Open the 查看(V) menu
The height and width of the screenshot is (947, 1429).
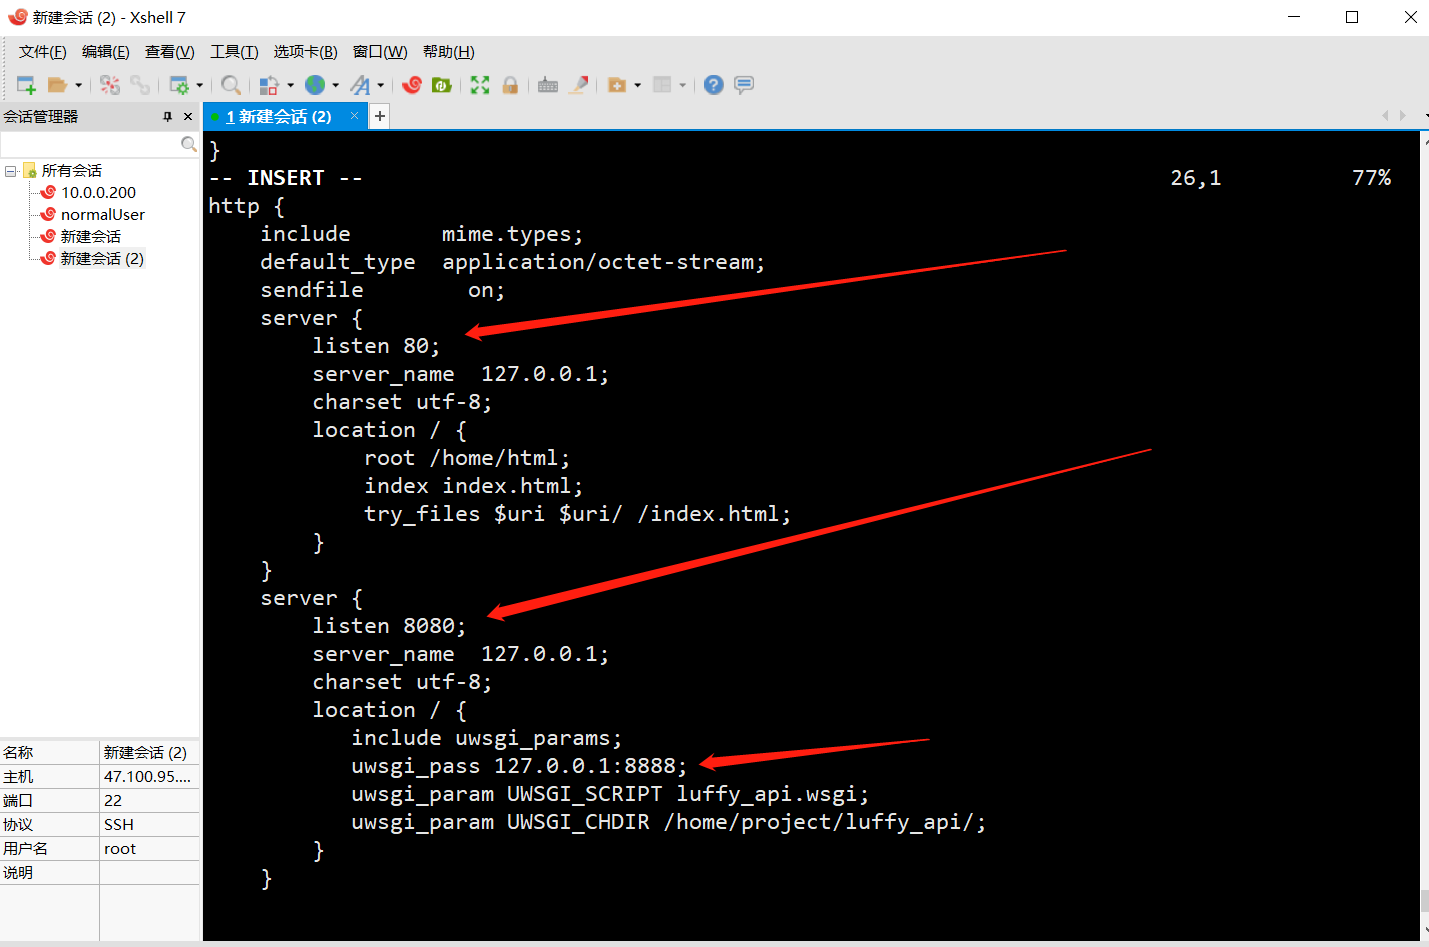[170, 52]
